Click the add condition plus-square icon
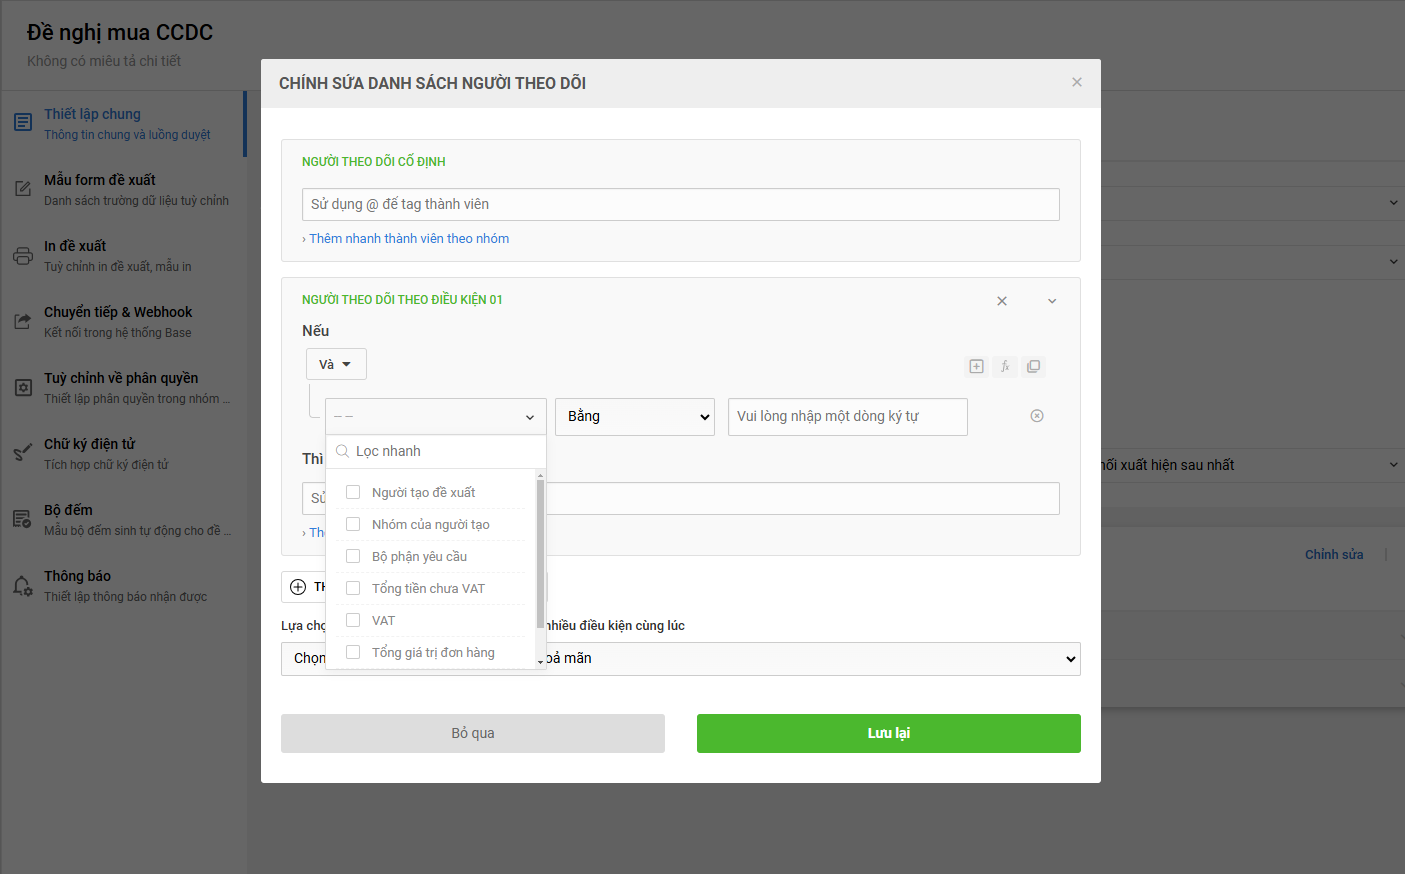The width and height of the screenshot is (1405, 874). point(977,366)
